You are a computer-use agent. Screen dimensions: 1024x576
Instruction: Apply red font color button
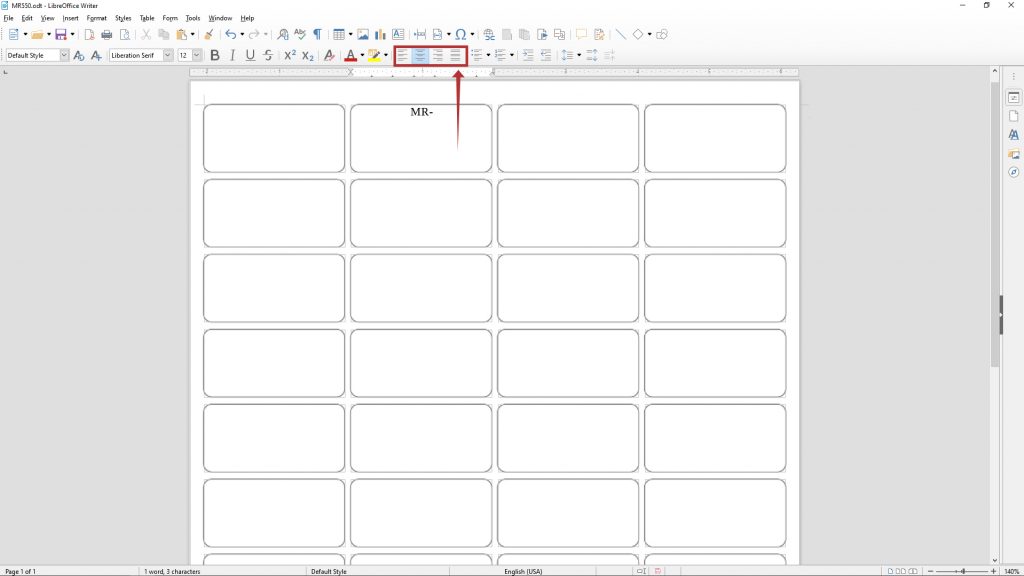click(x=351, y=56)
